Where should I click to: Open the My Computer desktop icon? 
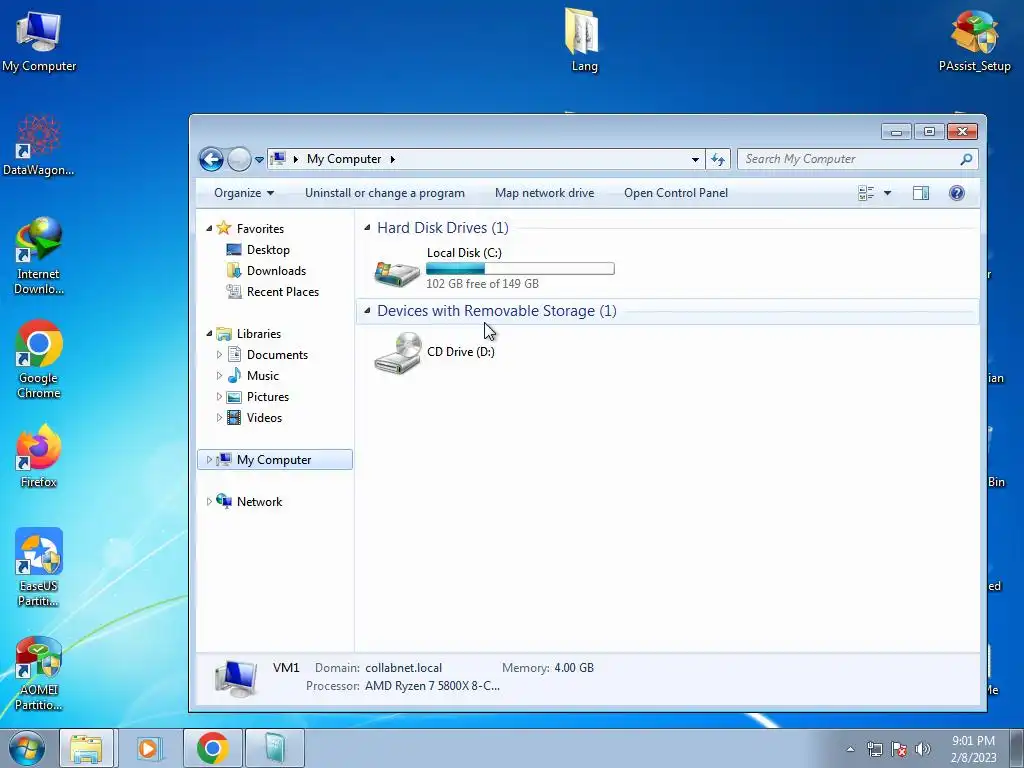39,40
